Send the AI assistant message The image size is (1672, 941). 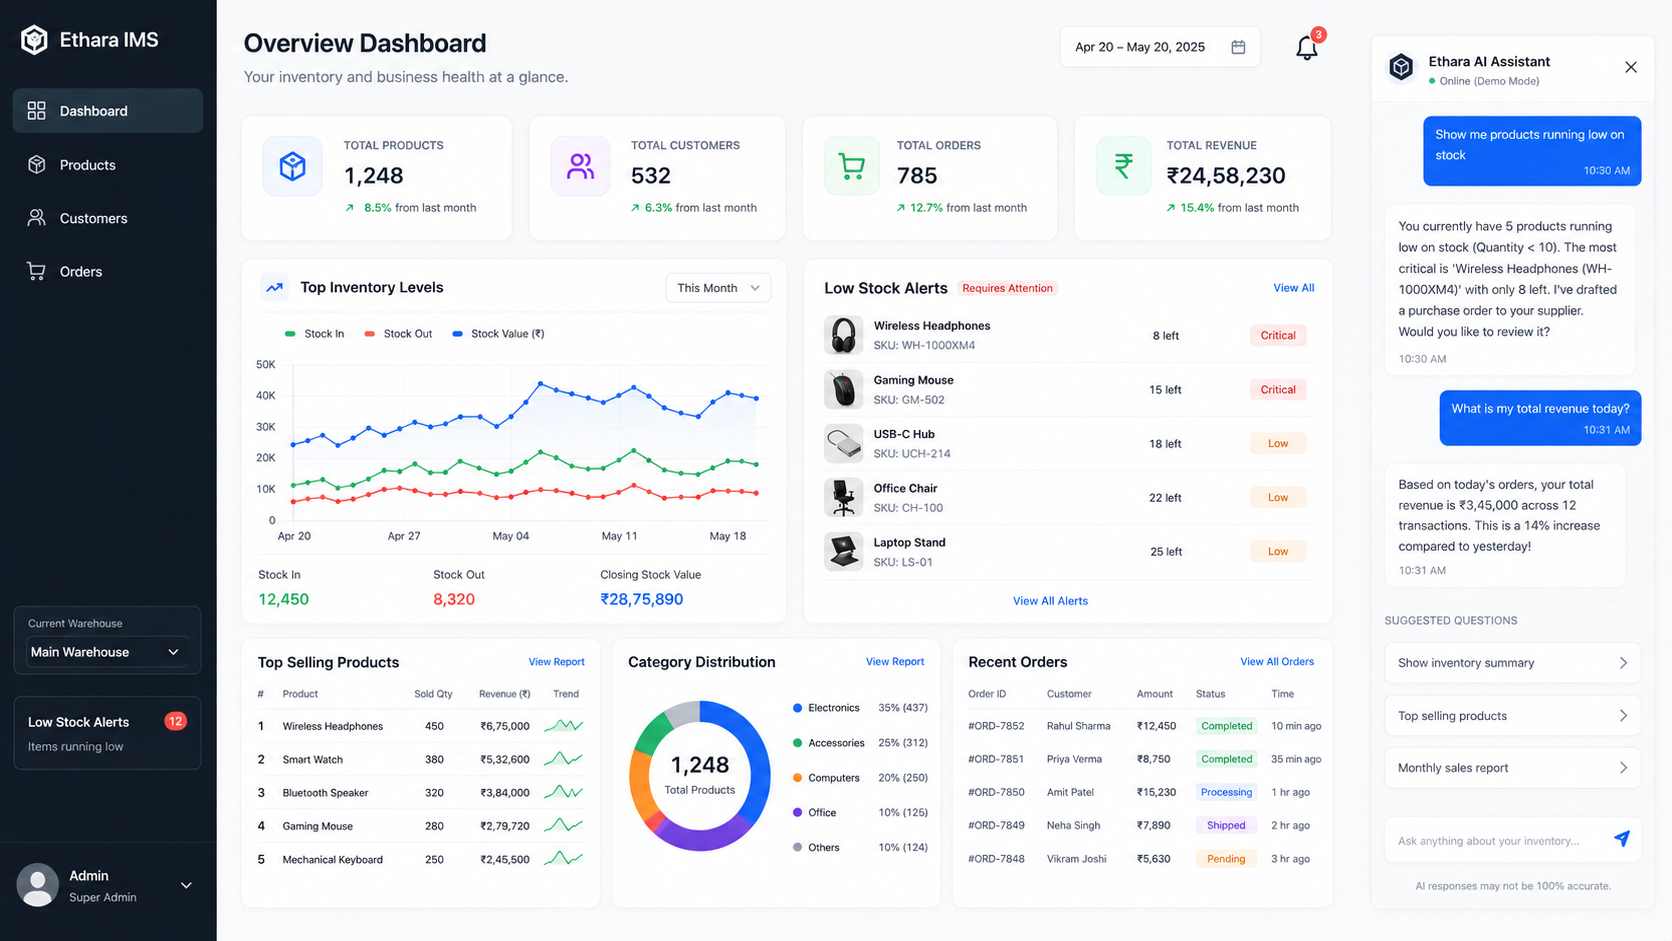click(x=1621, y=839)
